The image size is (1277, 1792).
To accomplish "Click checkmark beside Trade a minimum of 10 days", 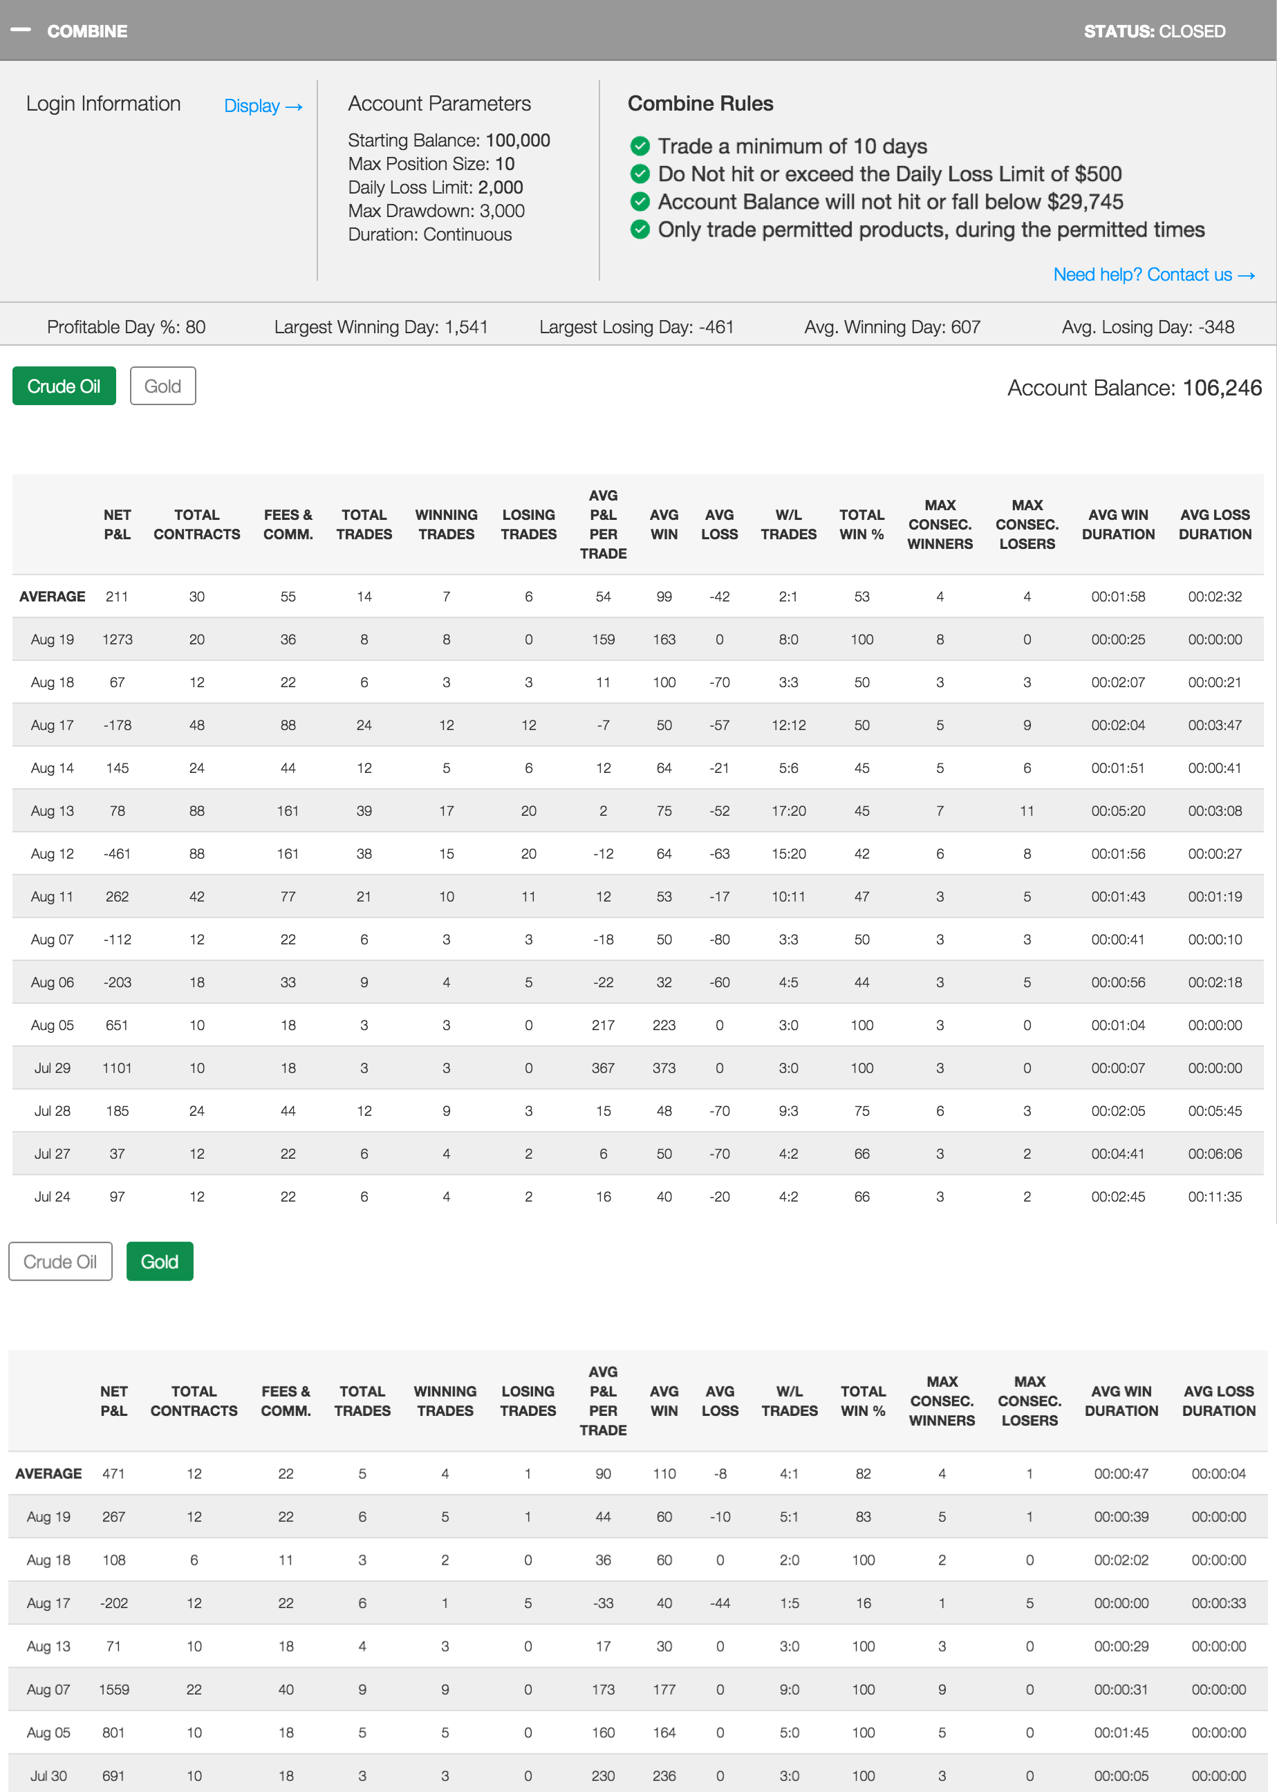I will (x=640, y=146).
